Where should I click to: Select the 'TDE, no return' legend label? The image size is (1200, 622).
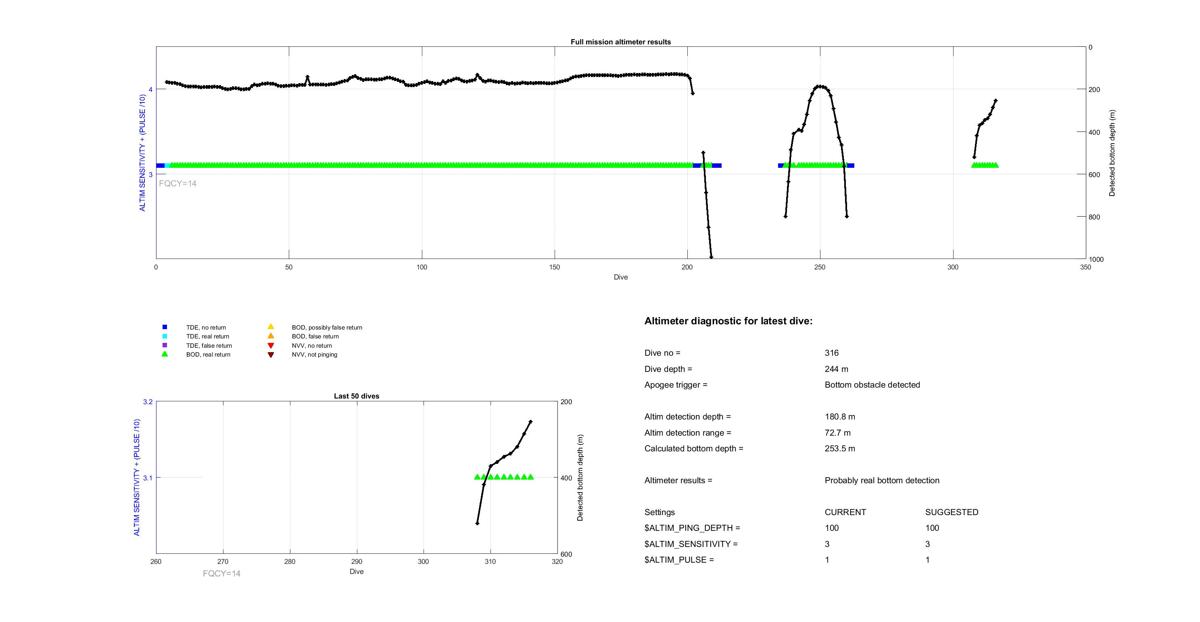point(207,327)
